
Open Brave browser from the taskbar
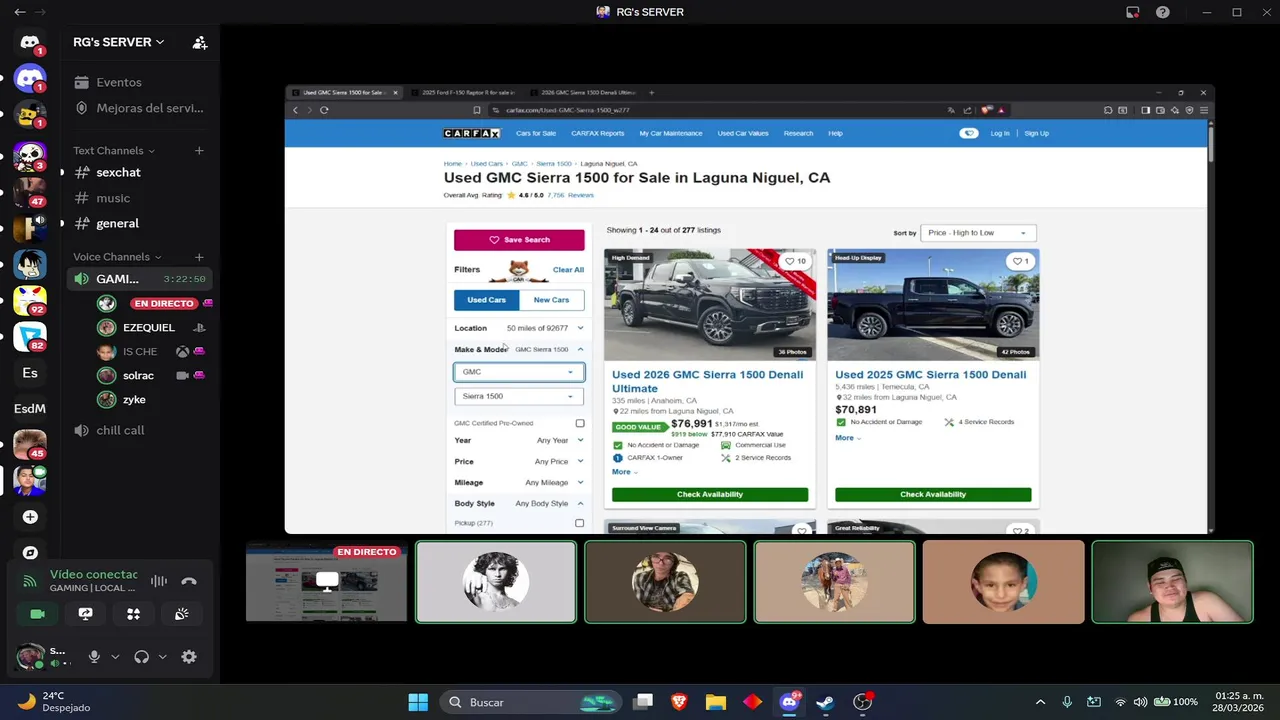[679, 702]
